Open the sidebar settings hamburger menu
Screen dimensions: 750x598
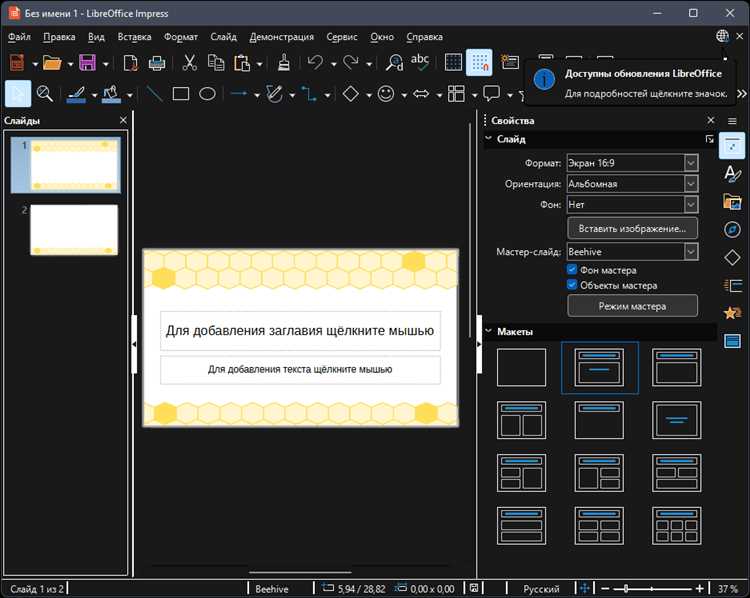click(732, 121)
